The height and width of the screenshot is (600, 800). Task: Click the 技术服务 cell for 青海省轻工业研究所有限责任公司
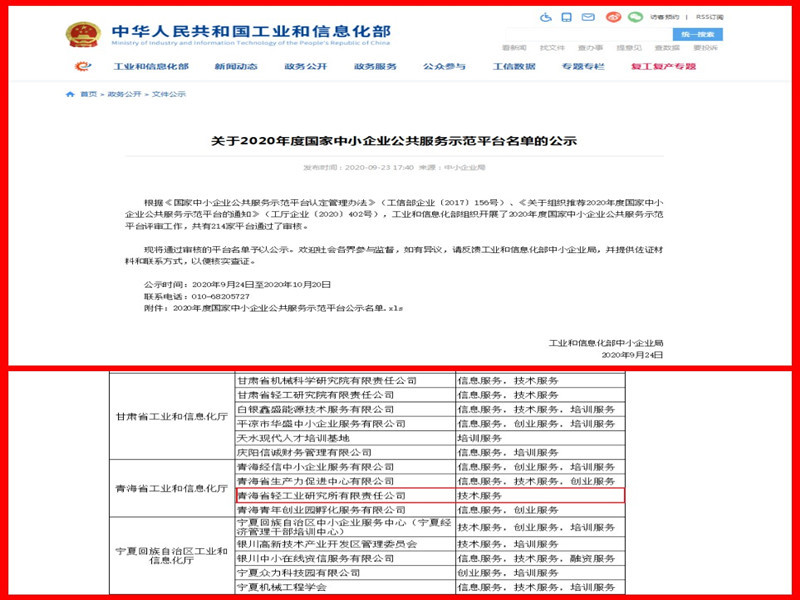coord(540,495)
